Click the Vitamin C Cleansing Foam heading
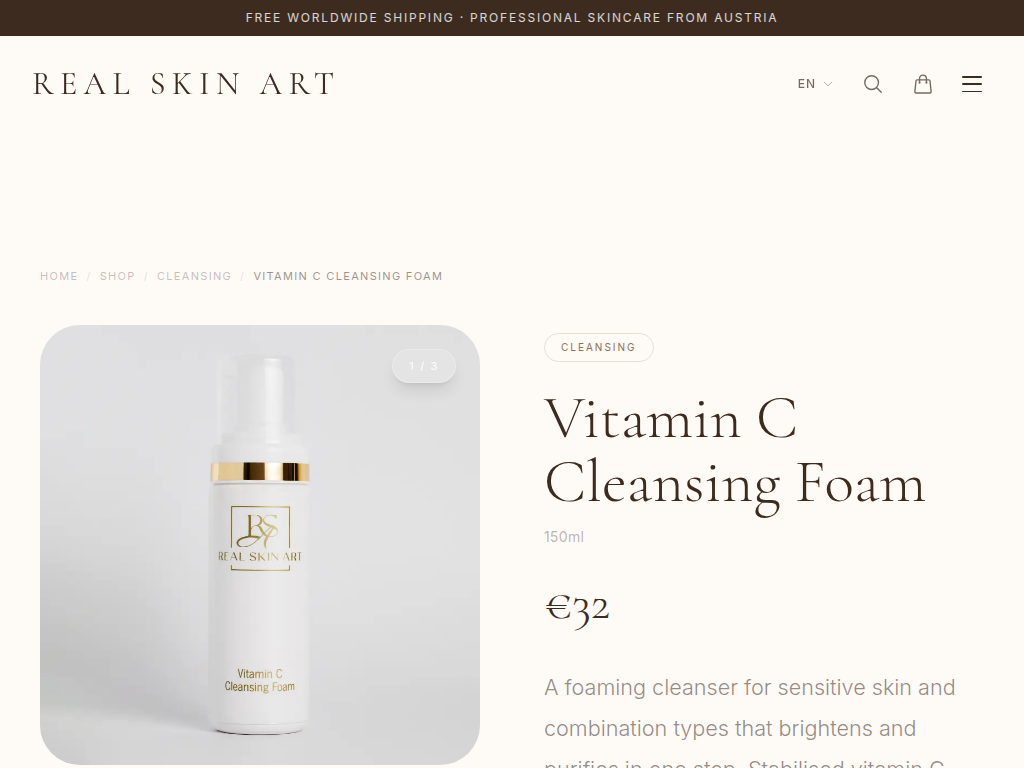 (x=735, y=452)
